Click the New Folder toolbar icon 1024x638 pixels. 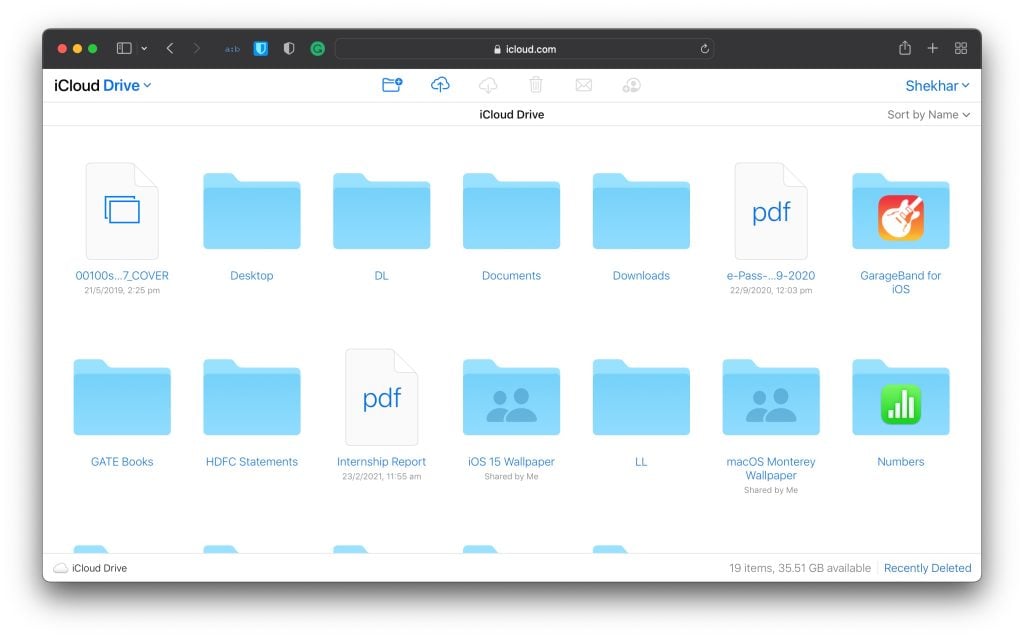coord(392,85)
